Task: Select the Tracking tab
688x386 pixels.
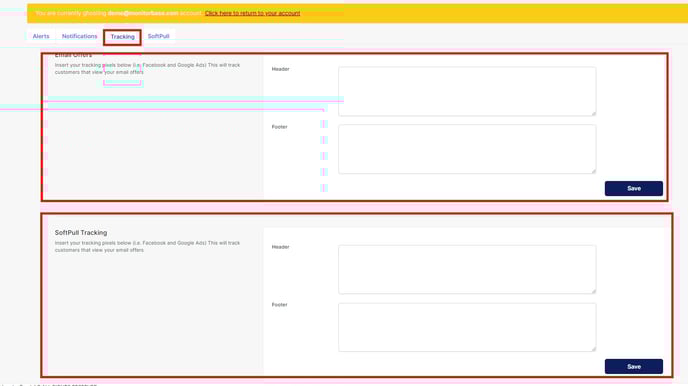Action: coord(122,37)
